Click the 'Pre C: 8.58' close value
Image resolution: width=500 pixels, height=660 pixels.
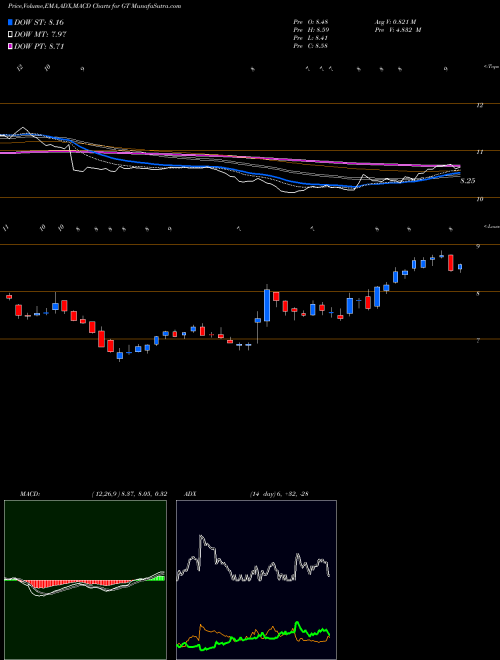[311, 46]
